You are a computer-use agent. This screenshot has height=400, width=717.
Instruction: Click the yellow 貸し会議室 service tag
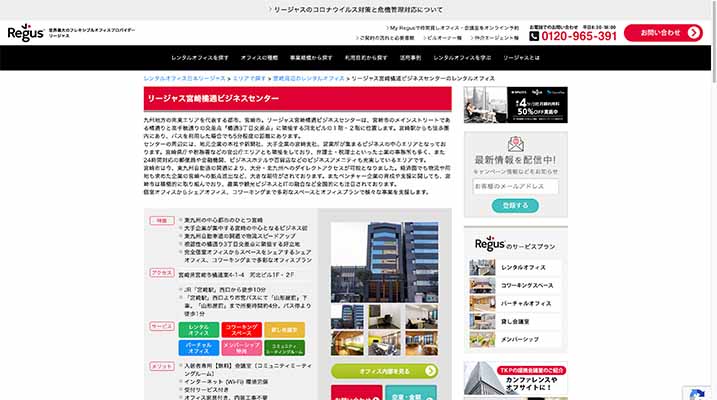(x=284, y=330)
